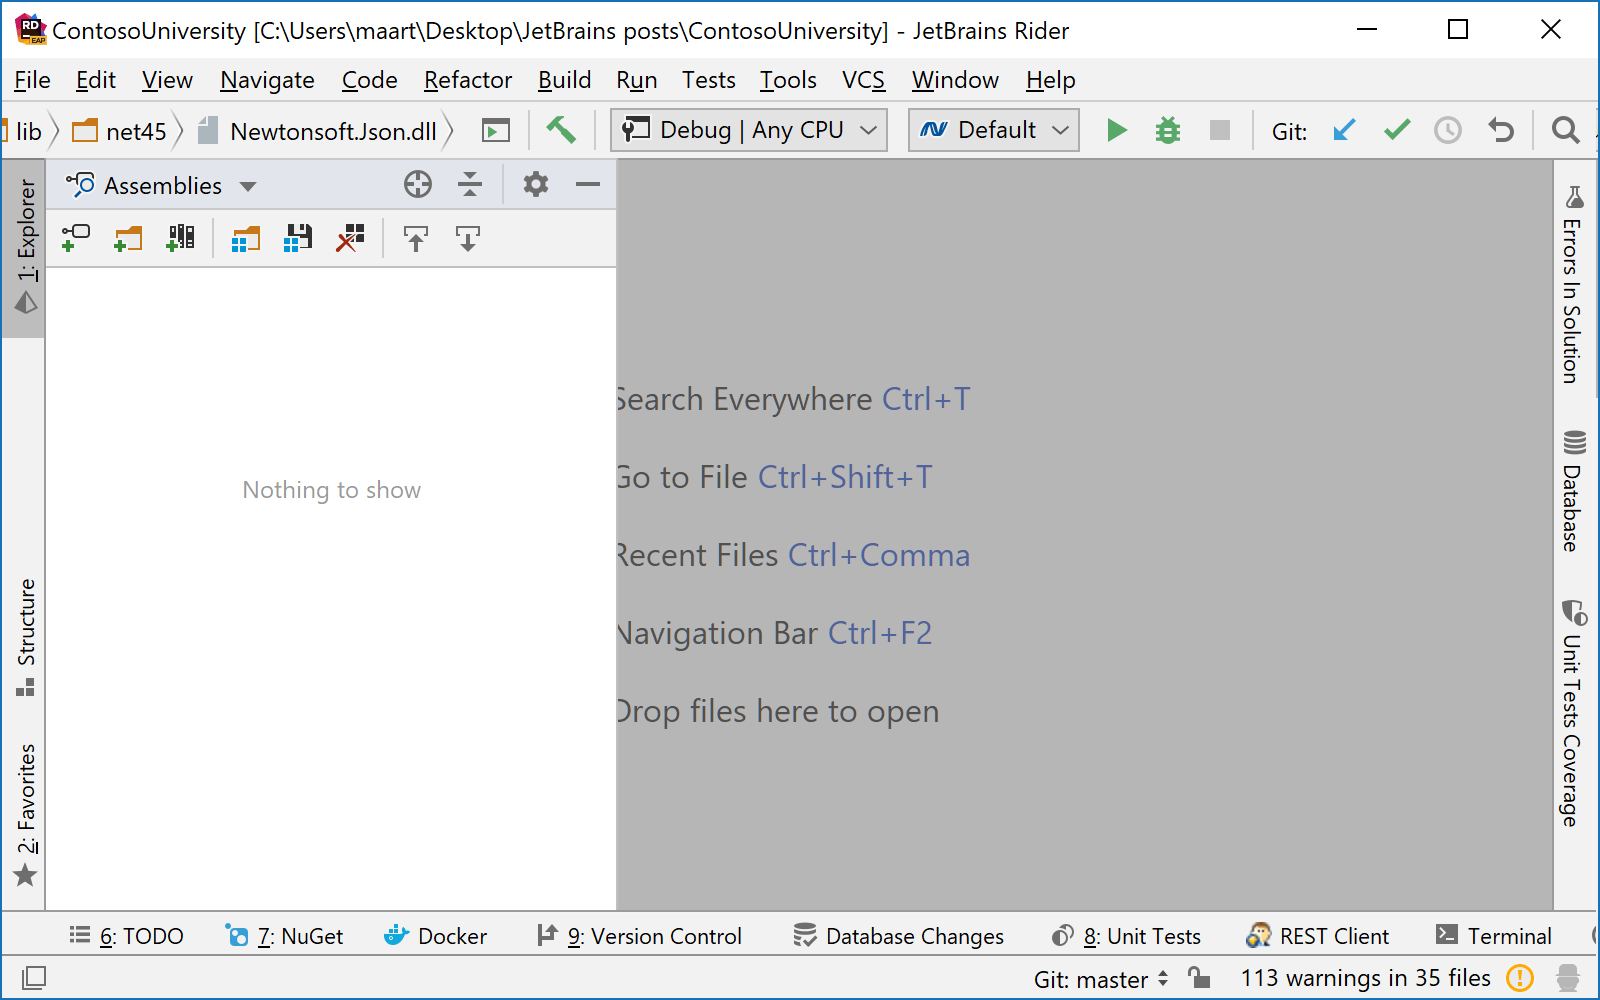Open the Help menu
This screenshot has height=1000, width=1600.
click(x=1051, y=80)
